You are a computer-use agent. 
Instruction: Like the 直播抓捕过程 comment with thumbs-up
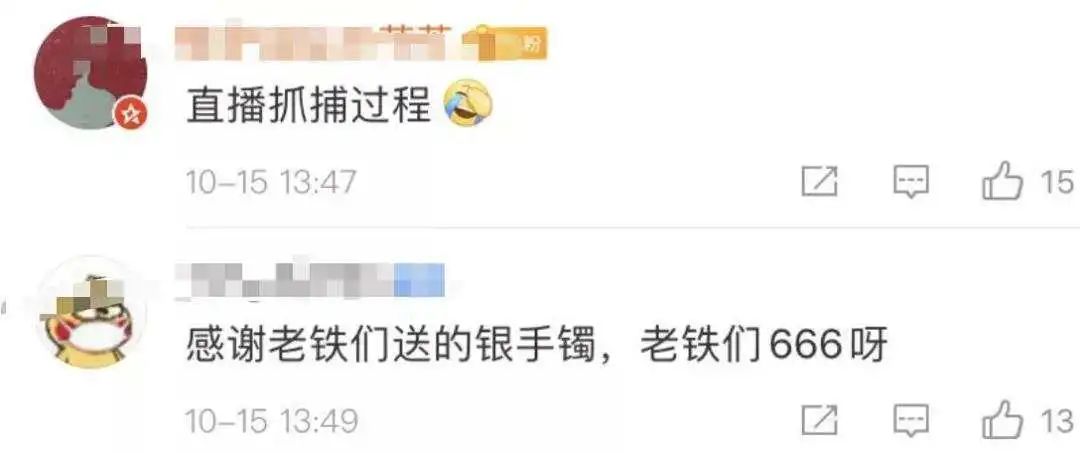[1002, 181]
